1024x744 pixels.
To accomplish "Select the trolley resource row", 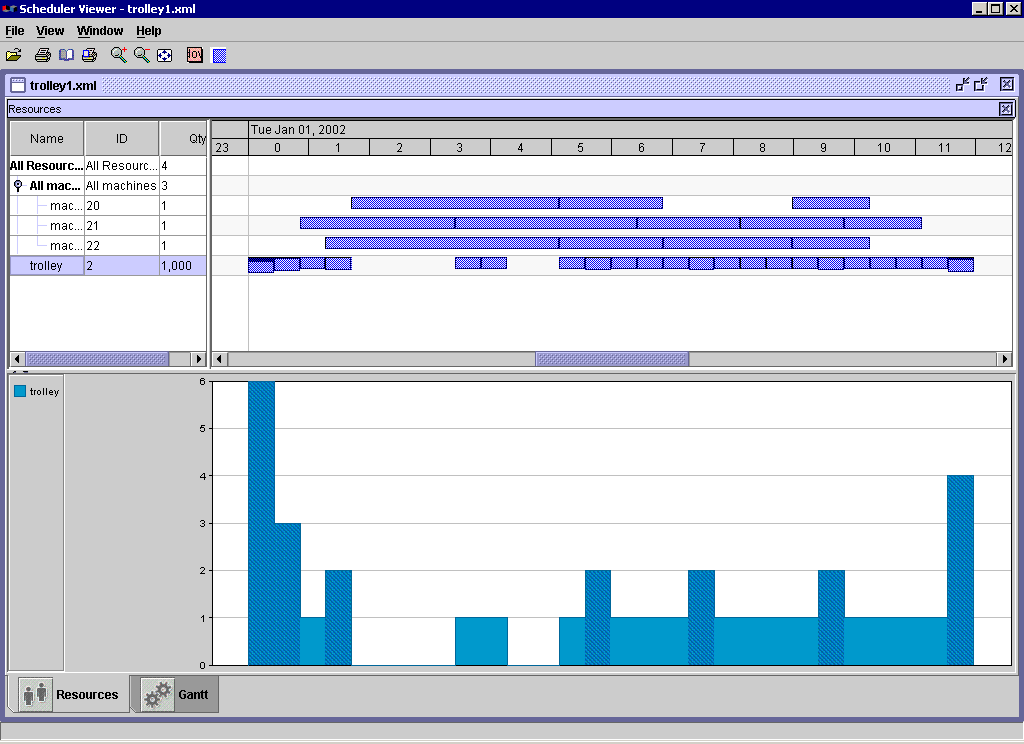I will pyautogui.click(x=108, y=266).
